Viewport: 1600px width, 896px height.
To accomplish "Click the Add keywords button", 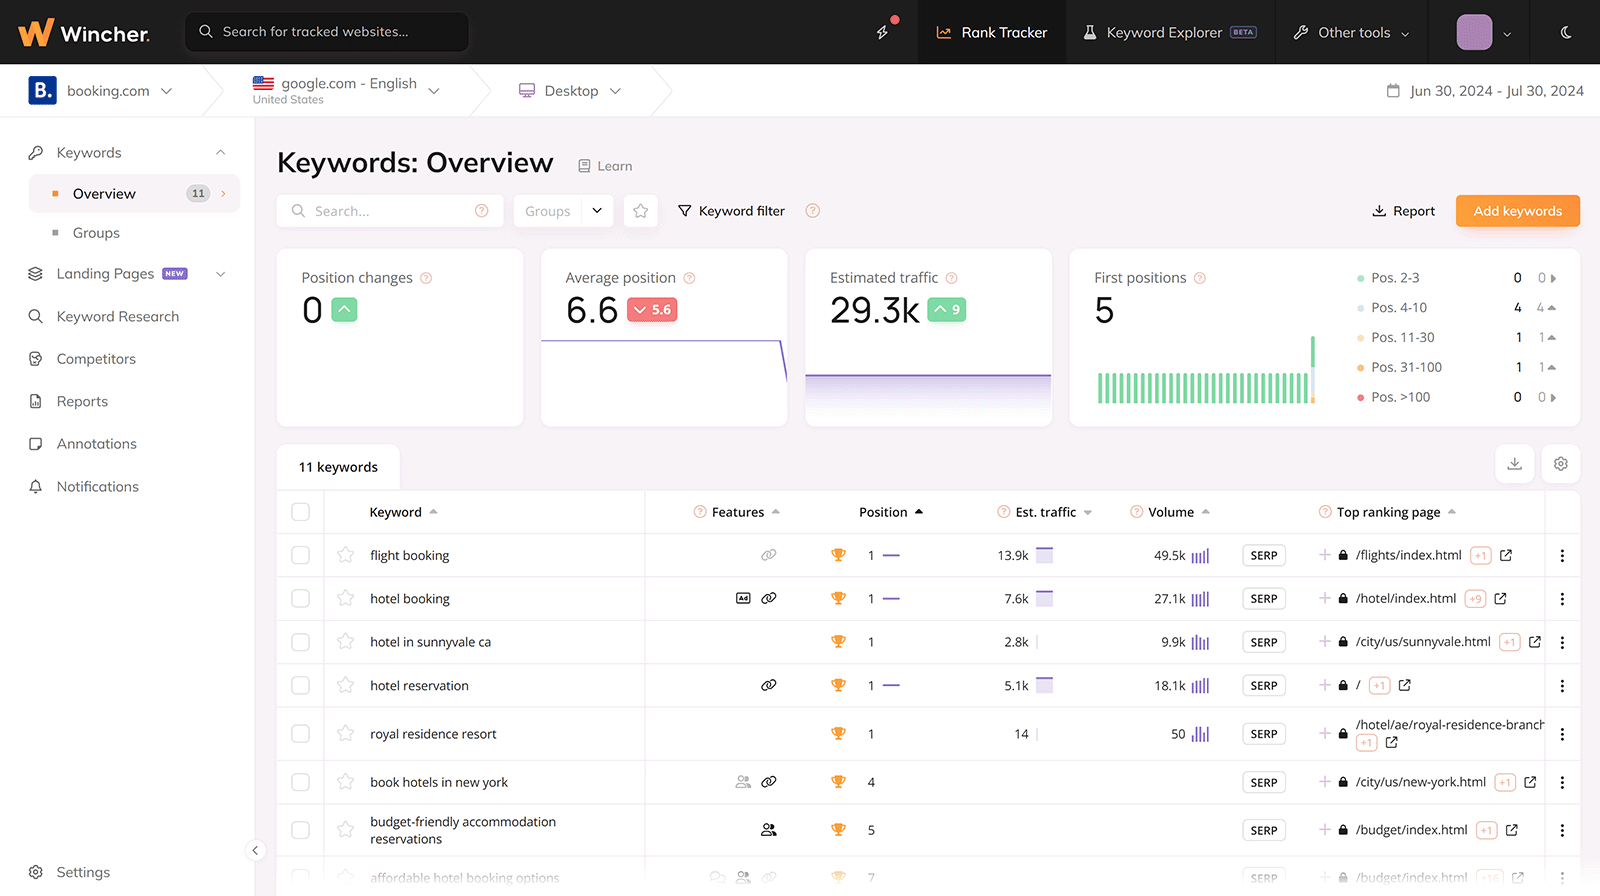I will pyautogui.click(x=1517, y=211).
